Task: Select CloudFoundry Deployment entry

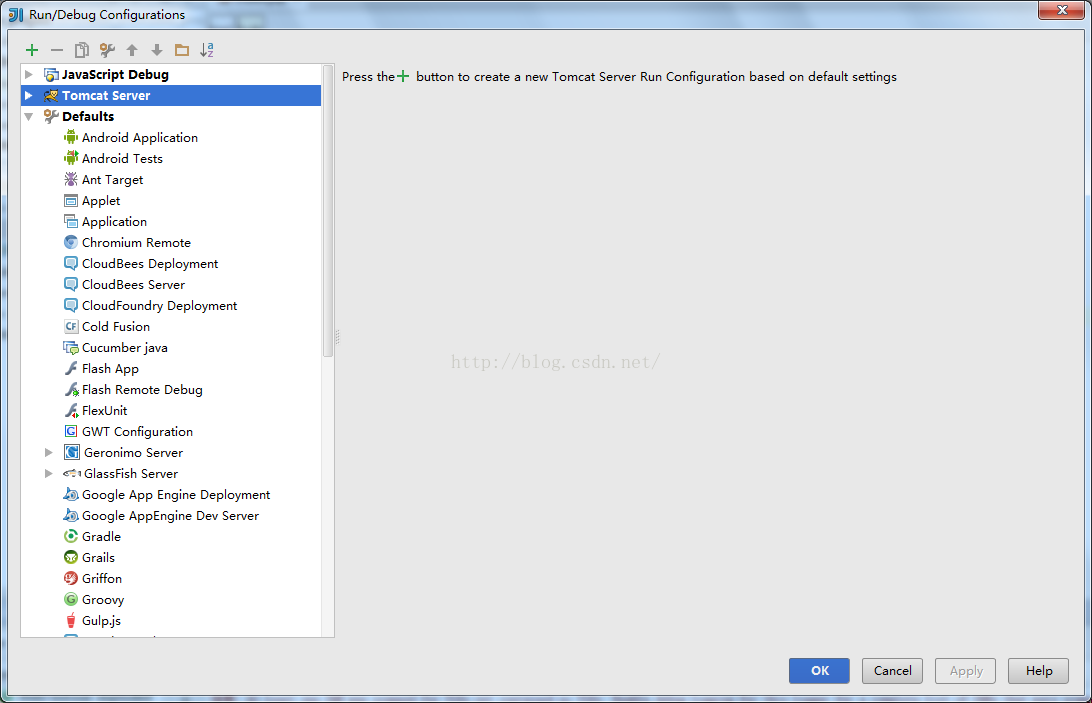Action: (x=159, y=305)
